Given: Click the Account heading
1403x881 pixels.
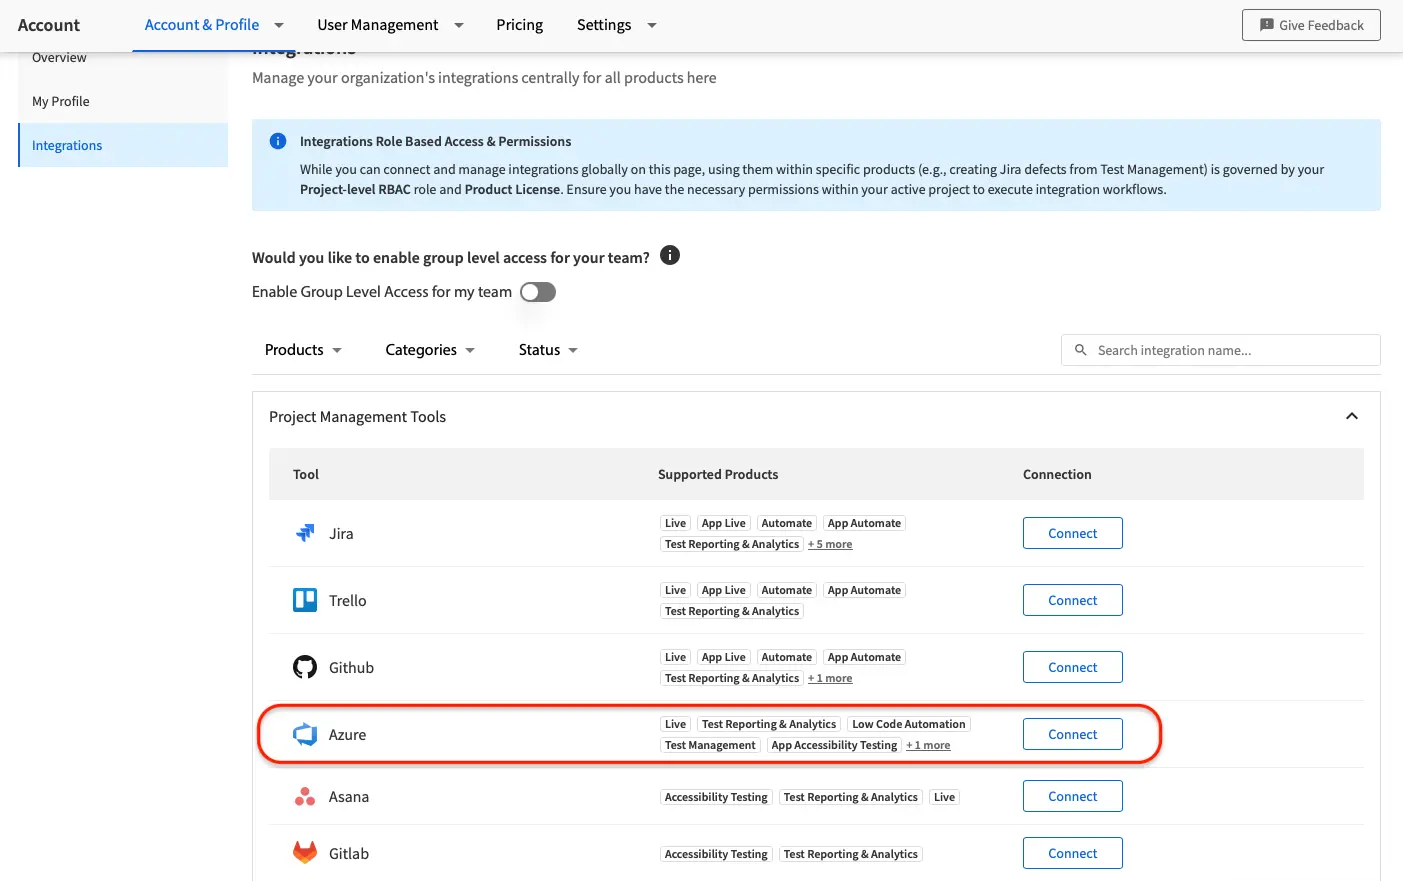Looking at the screenshot, I should [x=49, y=25].
